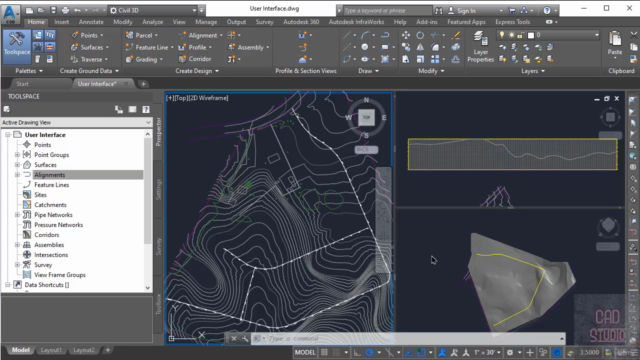Switch to the Start file tab
This screenshot has height=360, width=640.
[x=22, y=84]
